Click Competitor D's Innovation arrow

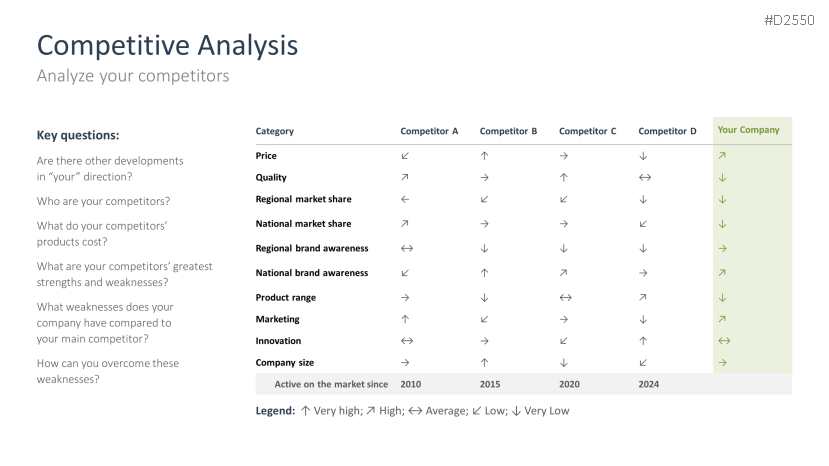644,341
